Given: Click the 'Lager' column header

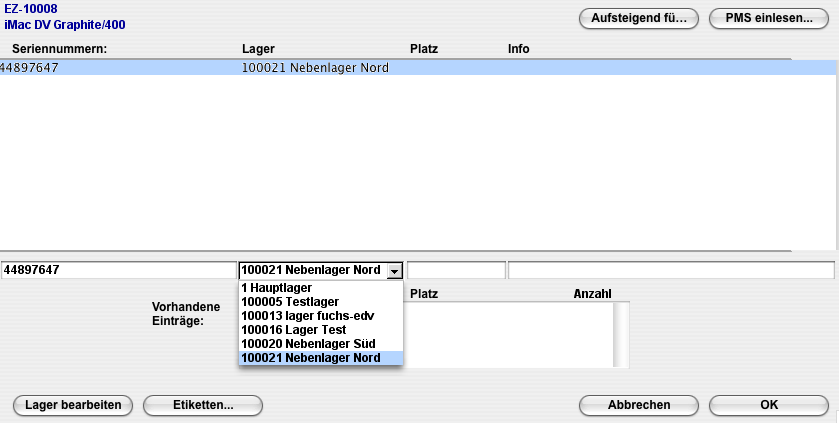Looking at the screenshot, I should click(x=259, y=48).
